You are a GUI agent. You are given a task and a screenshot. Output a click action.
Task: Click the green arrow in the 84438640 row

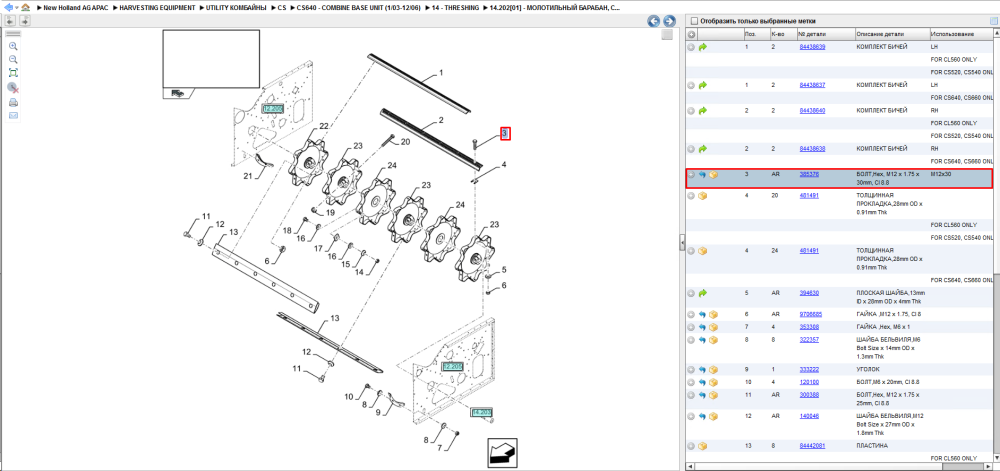[x=703, y=111]
